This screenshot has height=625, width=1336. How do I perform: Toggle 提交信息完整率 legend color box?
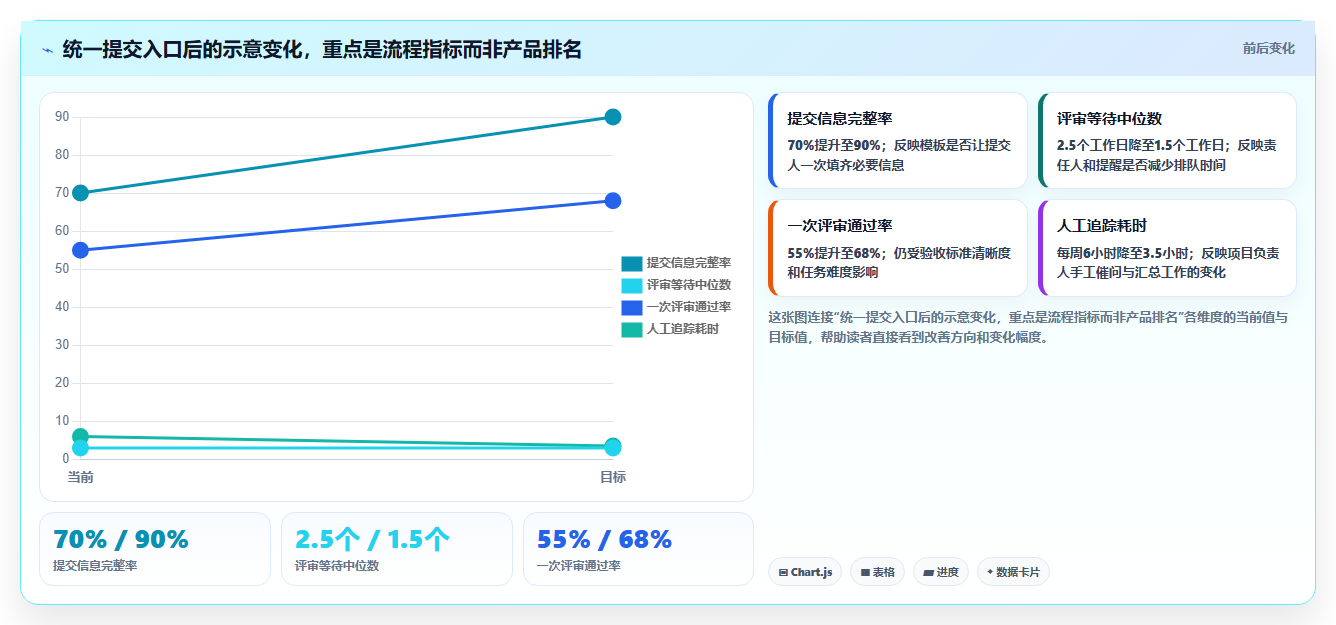coord(632,263)
